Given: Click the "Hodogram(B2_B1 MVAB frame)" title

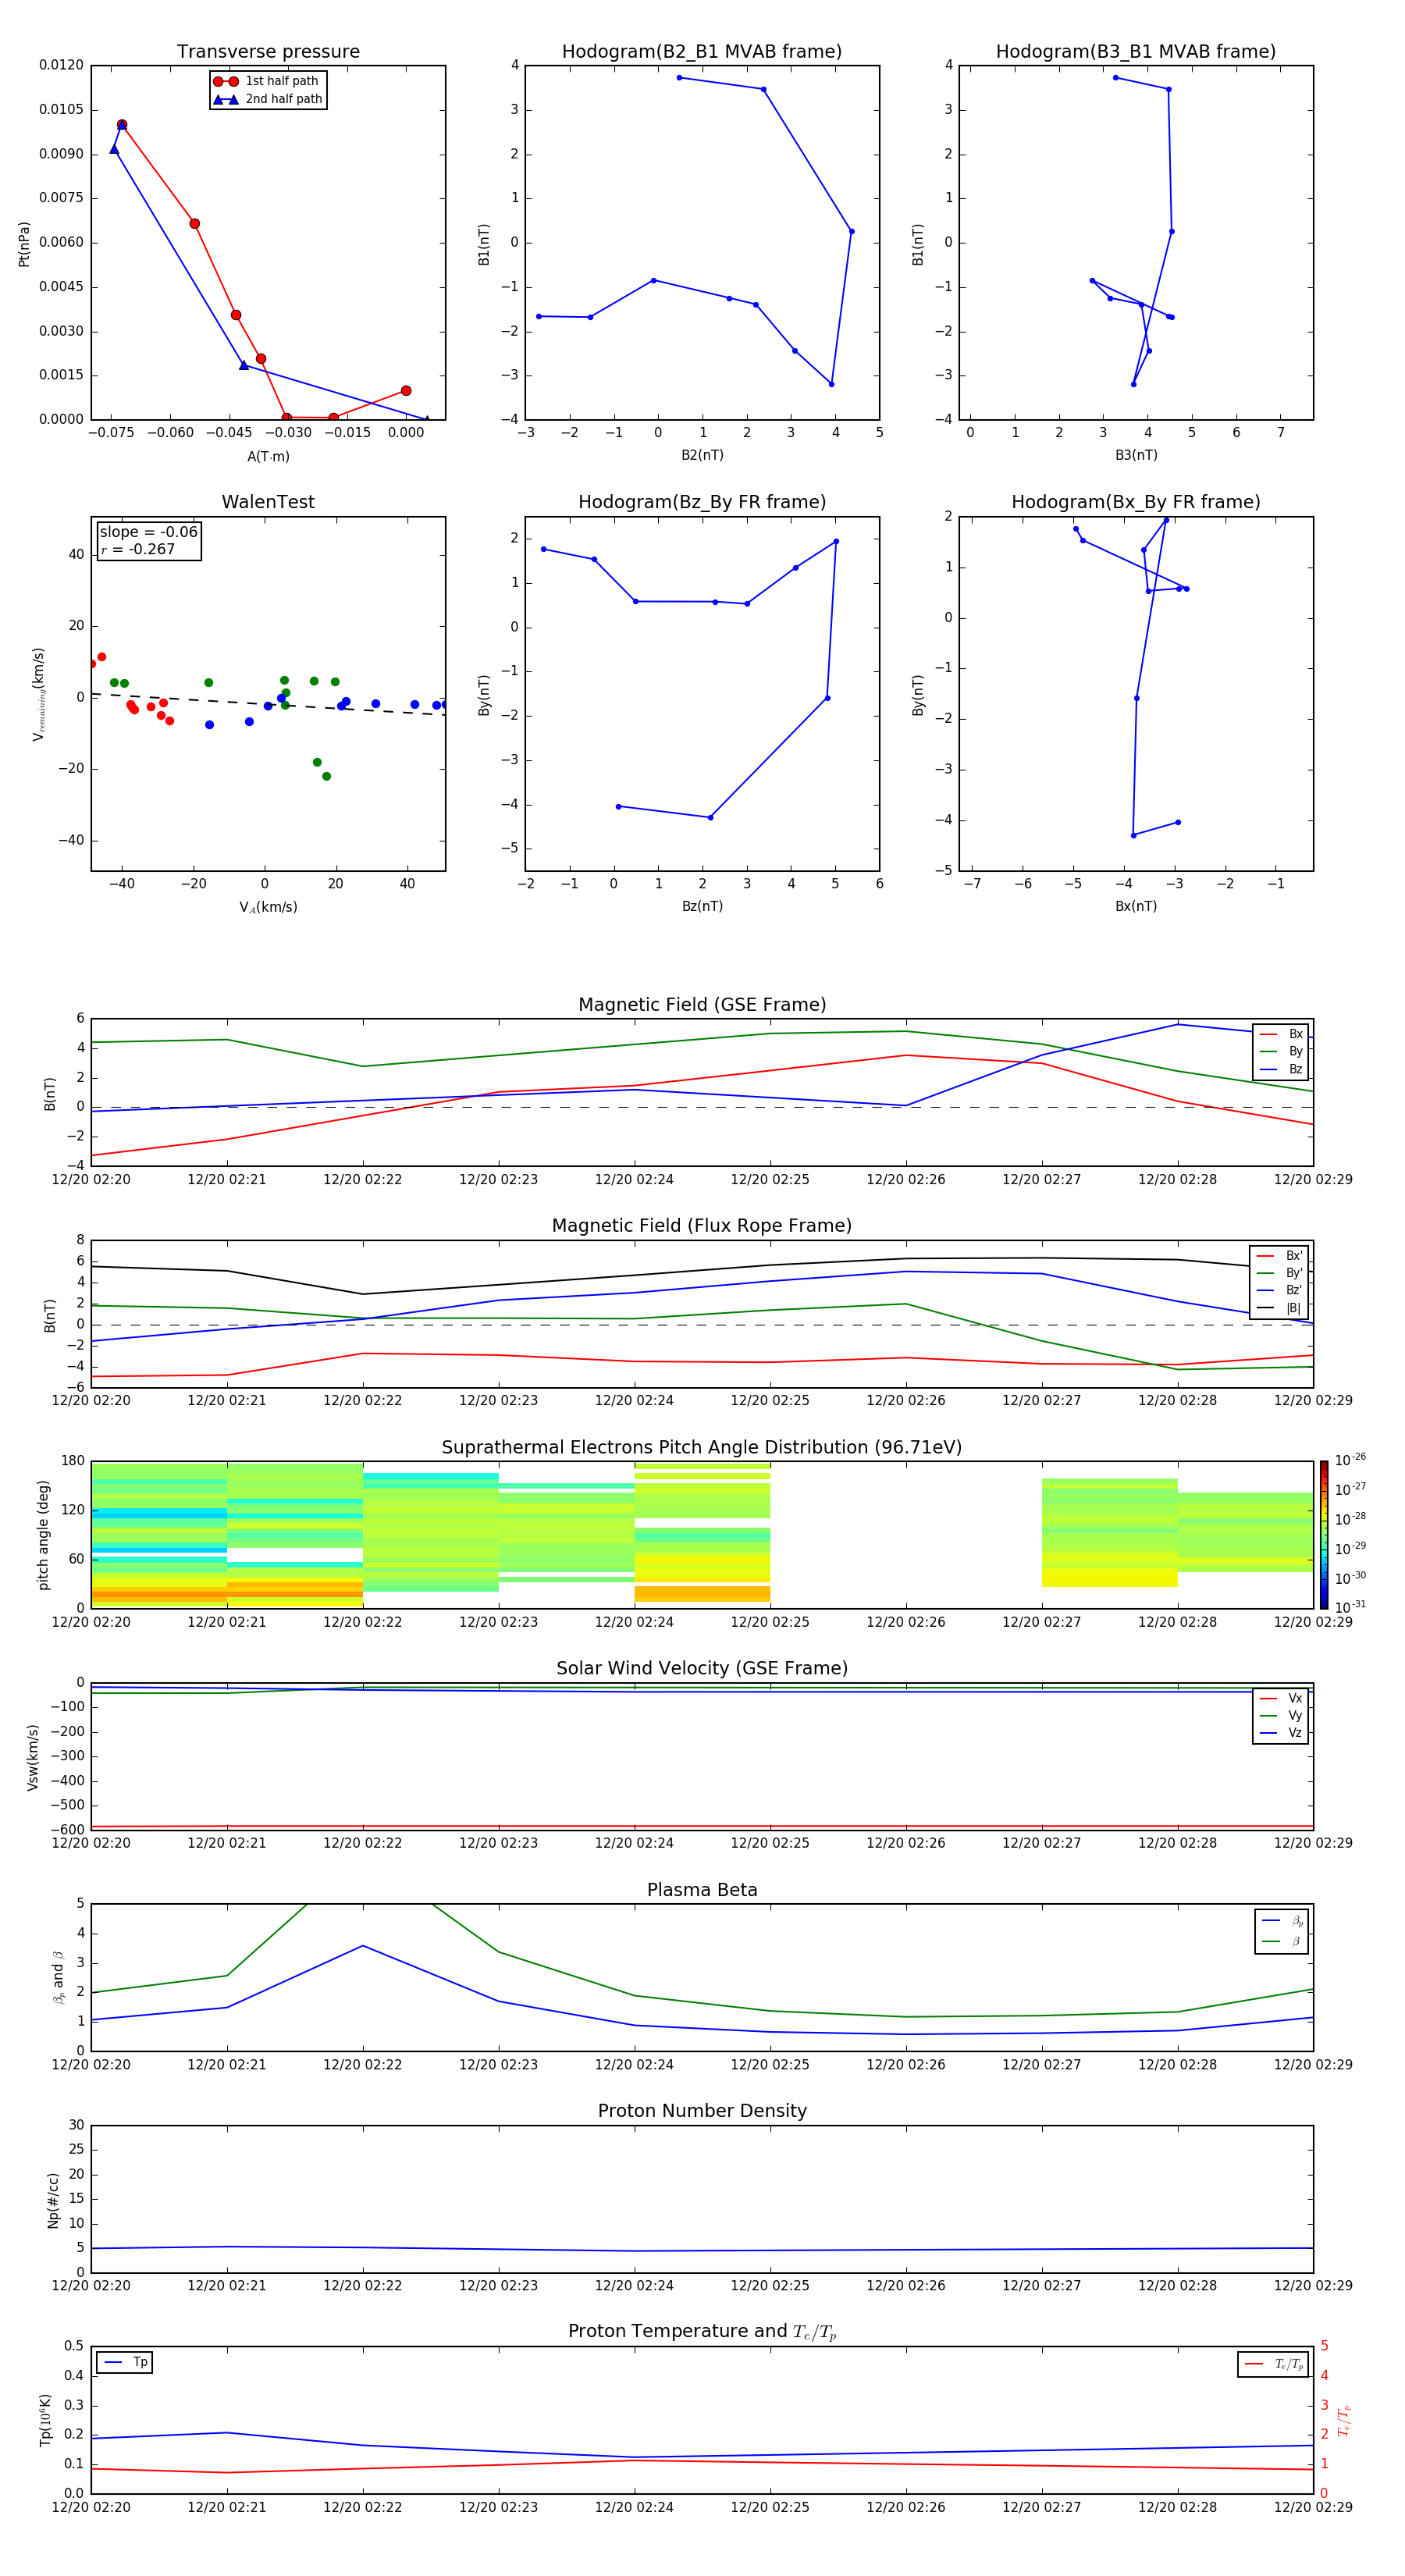Looking at the screenshot, I should click(702, 52).
